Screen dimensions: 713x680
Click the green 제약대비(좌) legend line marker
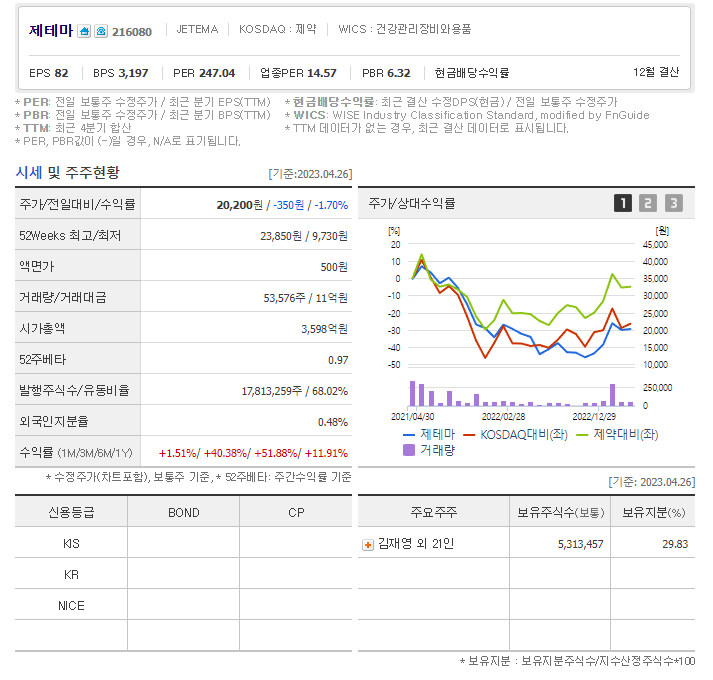tap(582, 435)
